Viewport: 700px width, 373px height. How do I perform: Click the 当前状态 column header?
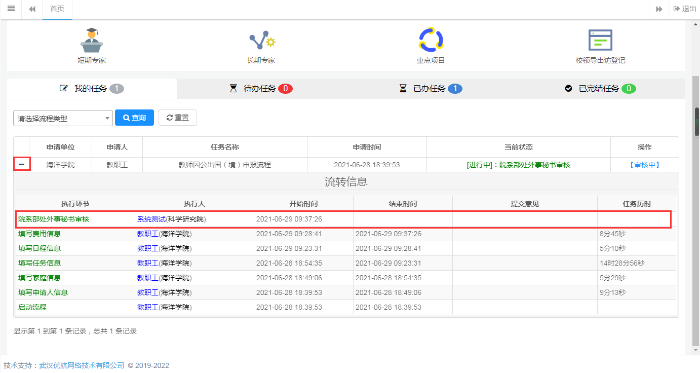518,147
